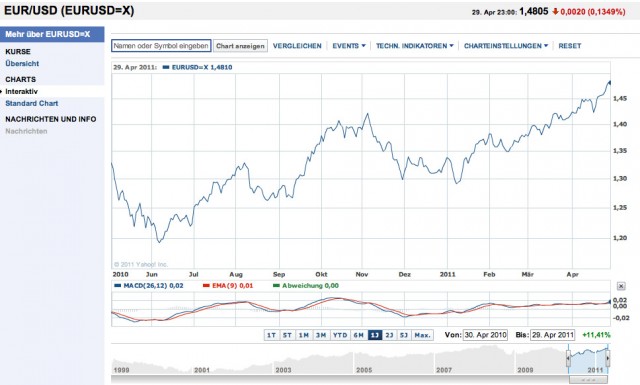
Task: Select the 1T time range
Action: (271, 335)
